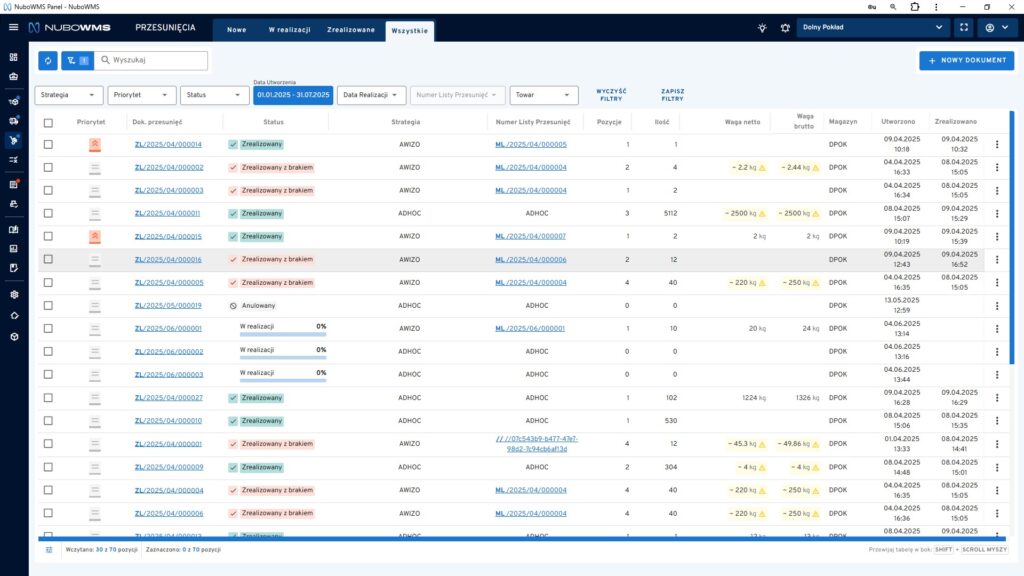
Task: Select all rows with header checkbox
Action: tap(48, 122)
